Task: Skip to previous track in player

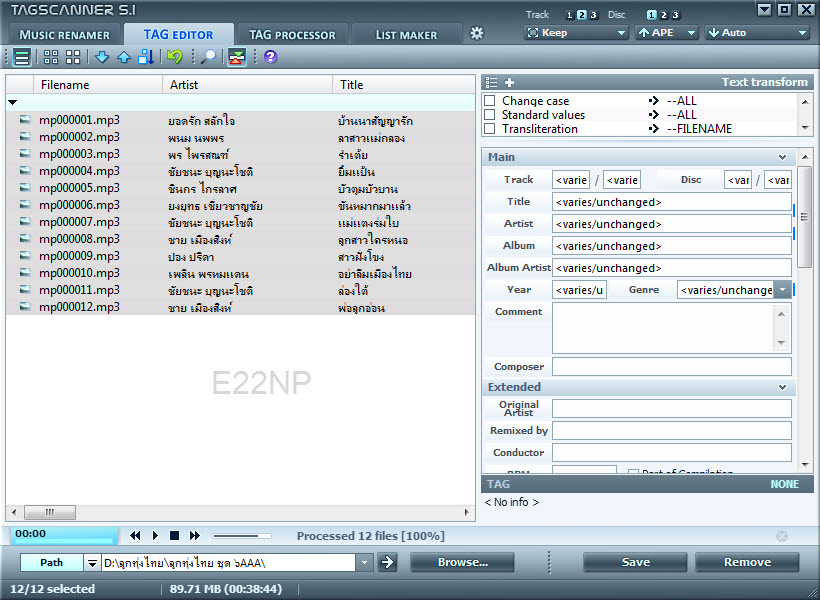Action: (135, 535)
